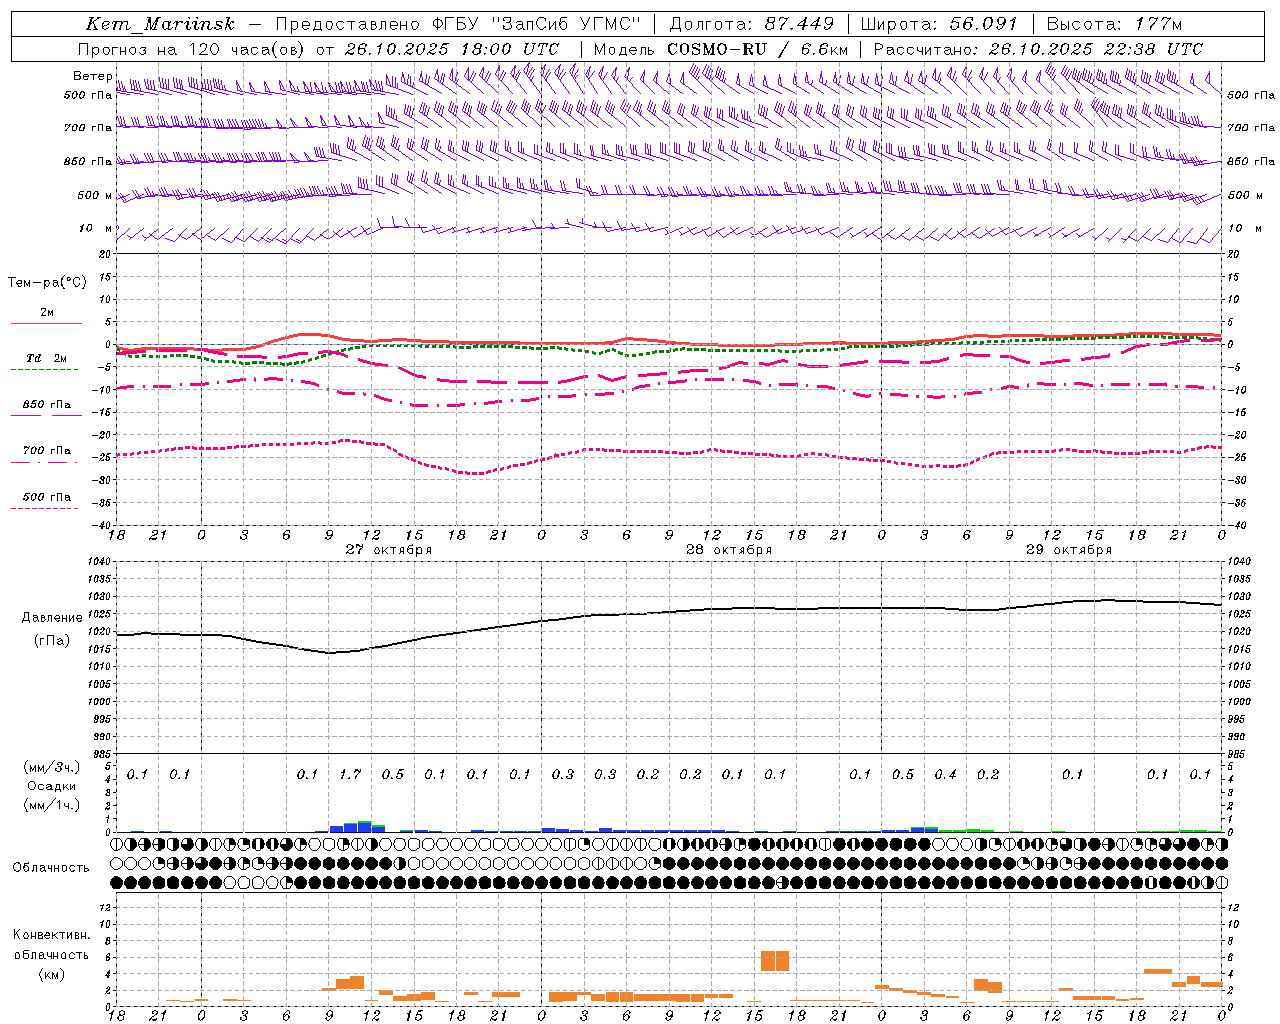The height and width of the screenshot is (1024, 1280).
Task: Click the '850 гПа' temperature legend entry
Action: pyautogui.click(x=47, y=405)
